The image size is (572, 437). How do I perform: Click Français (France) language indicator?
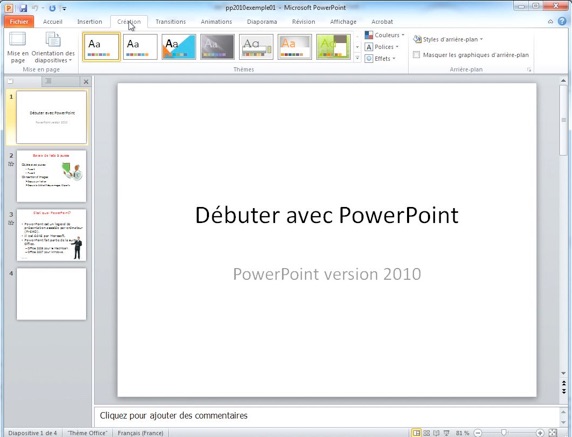(140, 433)
